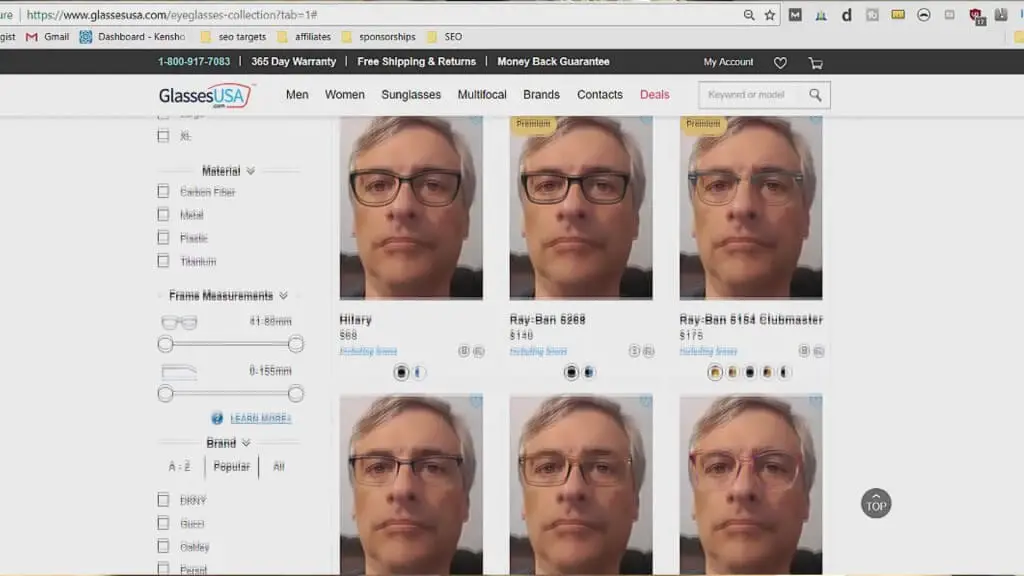Image resolution: width=1024 pixels, height=576 pixels.
Task: Bookmark this page with the star icon
Action: click(770, 14)
